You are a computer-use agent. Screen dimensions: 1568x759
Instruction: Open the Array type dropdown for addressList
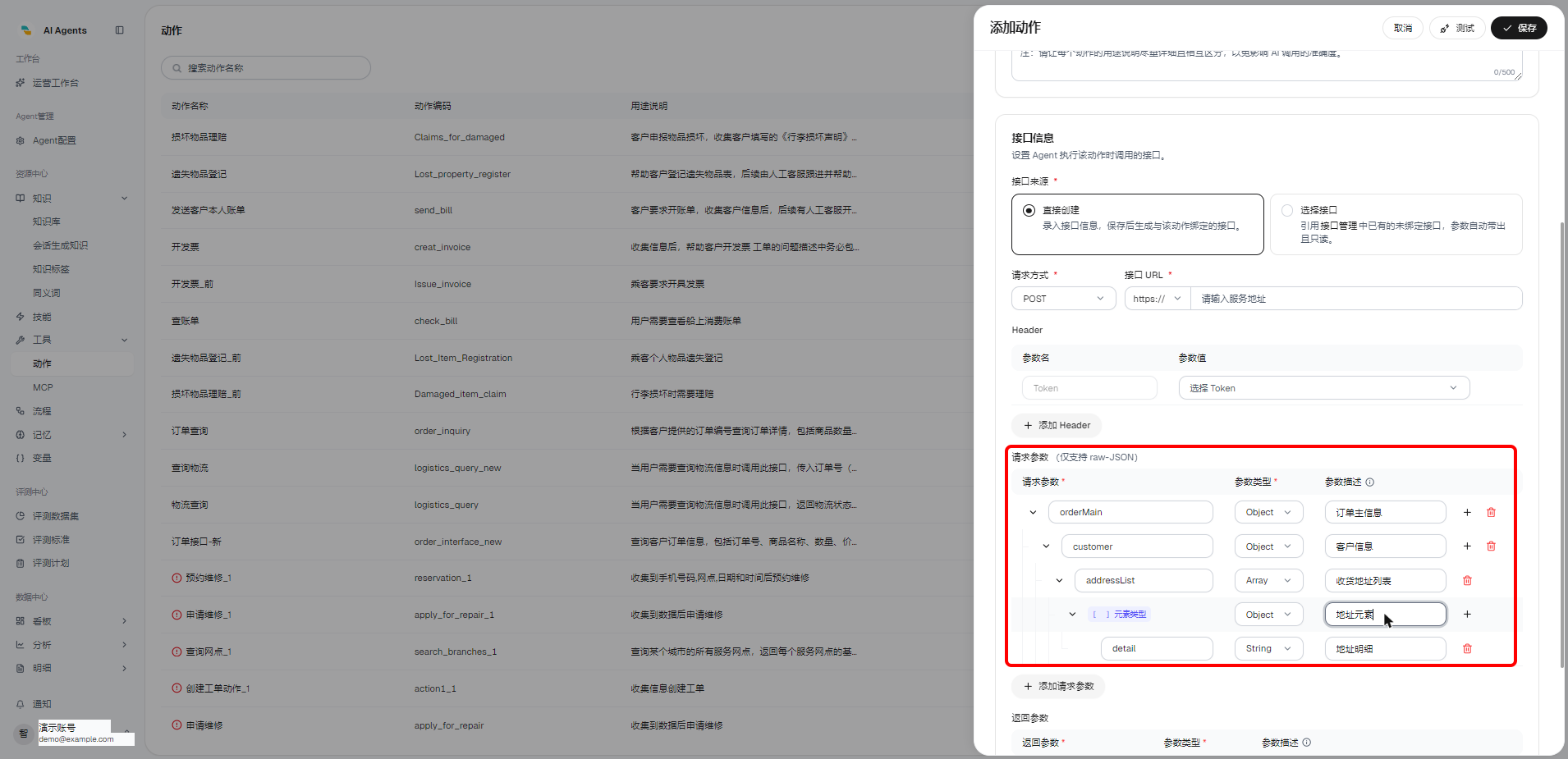point(1269,580)
